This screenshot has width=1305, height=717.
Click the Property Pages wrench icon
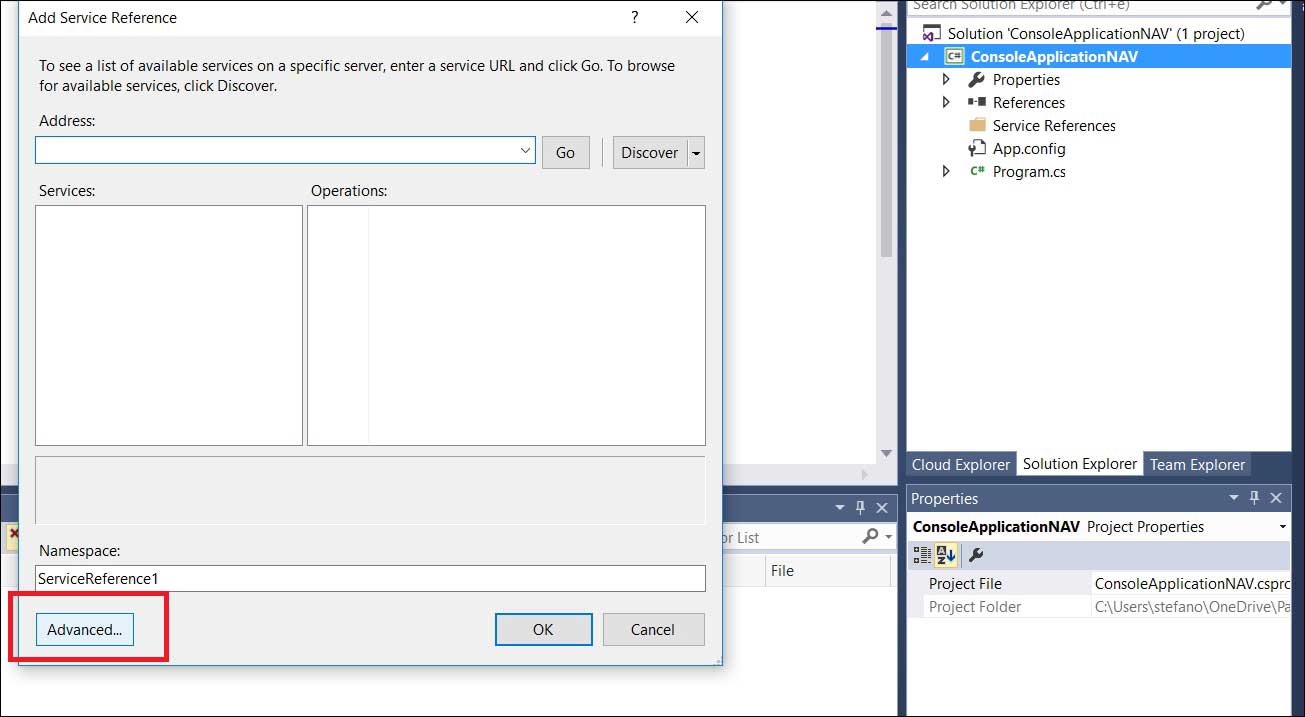pyautogui.click(x=977, y=555)
